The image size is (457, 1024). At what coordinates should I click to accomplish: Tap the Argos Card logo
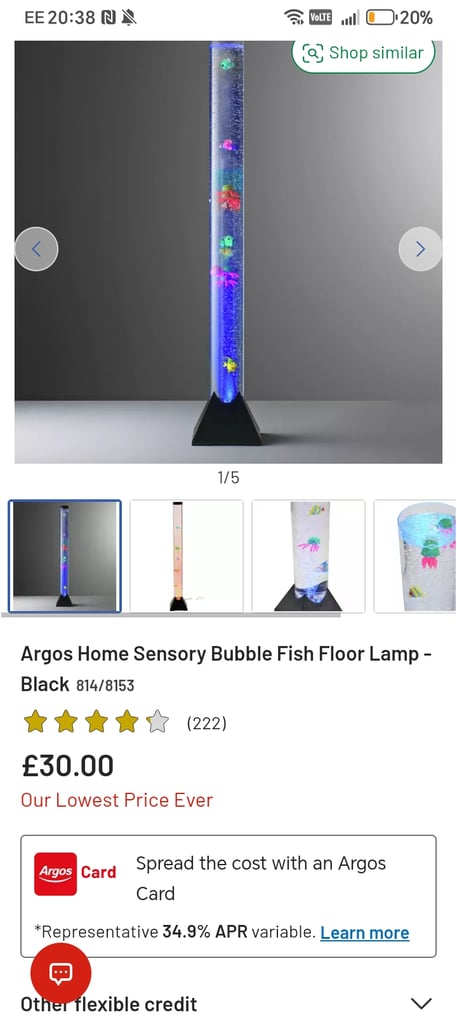point(75,874)
